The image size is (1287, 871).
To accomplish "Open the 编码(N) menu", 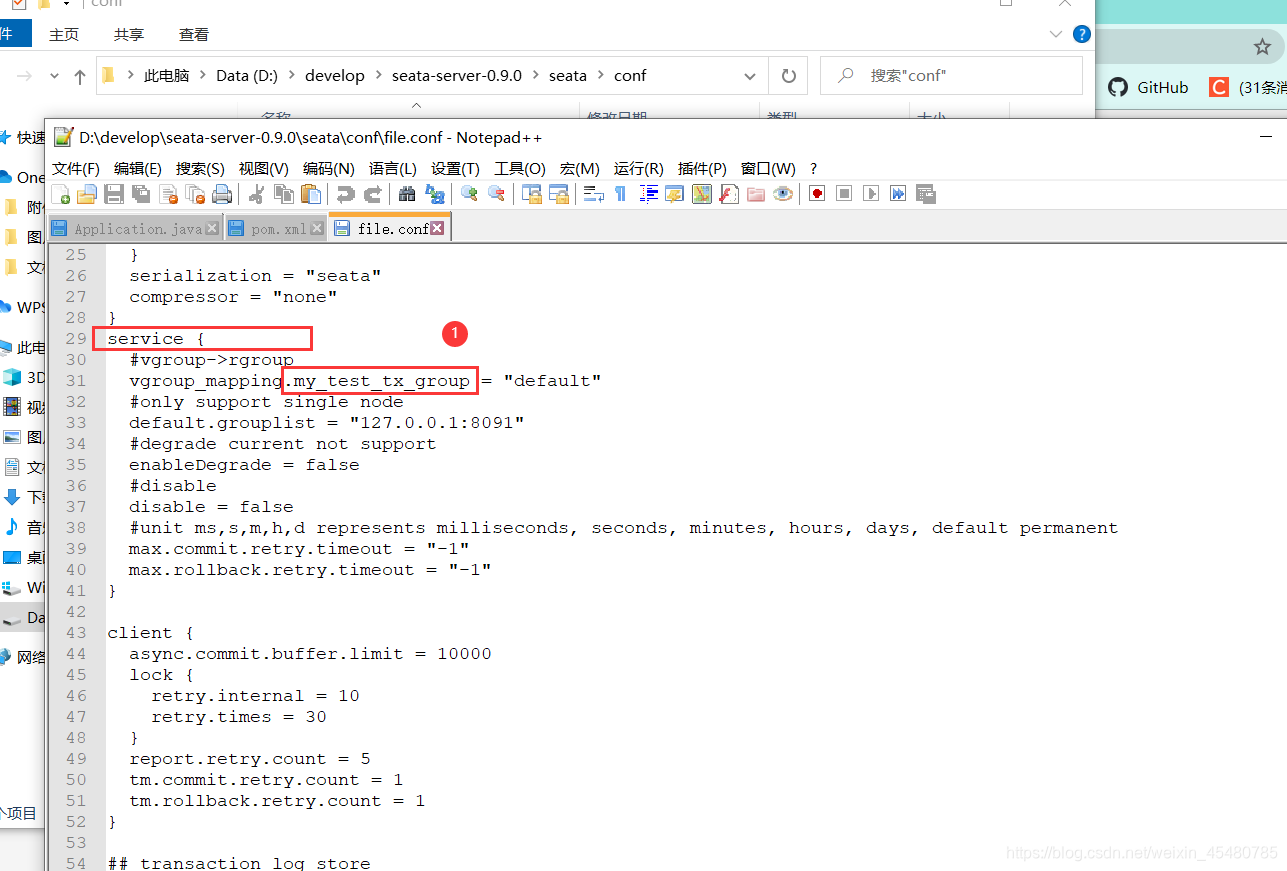I will [329, 168].
